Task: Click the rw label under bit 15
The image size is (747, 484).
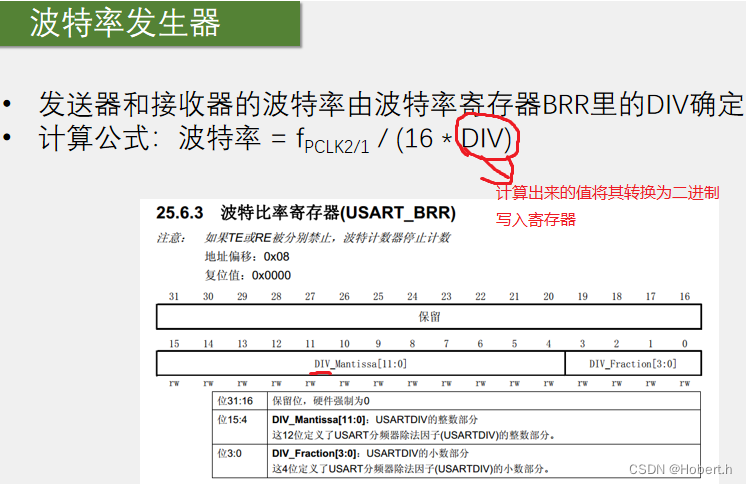Action: click(x=174, y=383)
